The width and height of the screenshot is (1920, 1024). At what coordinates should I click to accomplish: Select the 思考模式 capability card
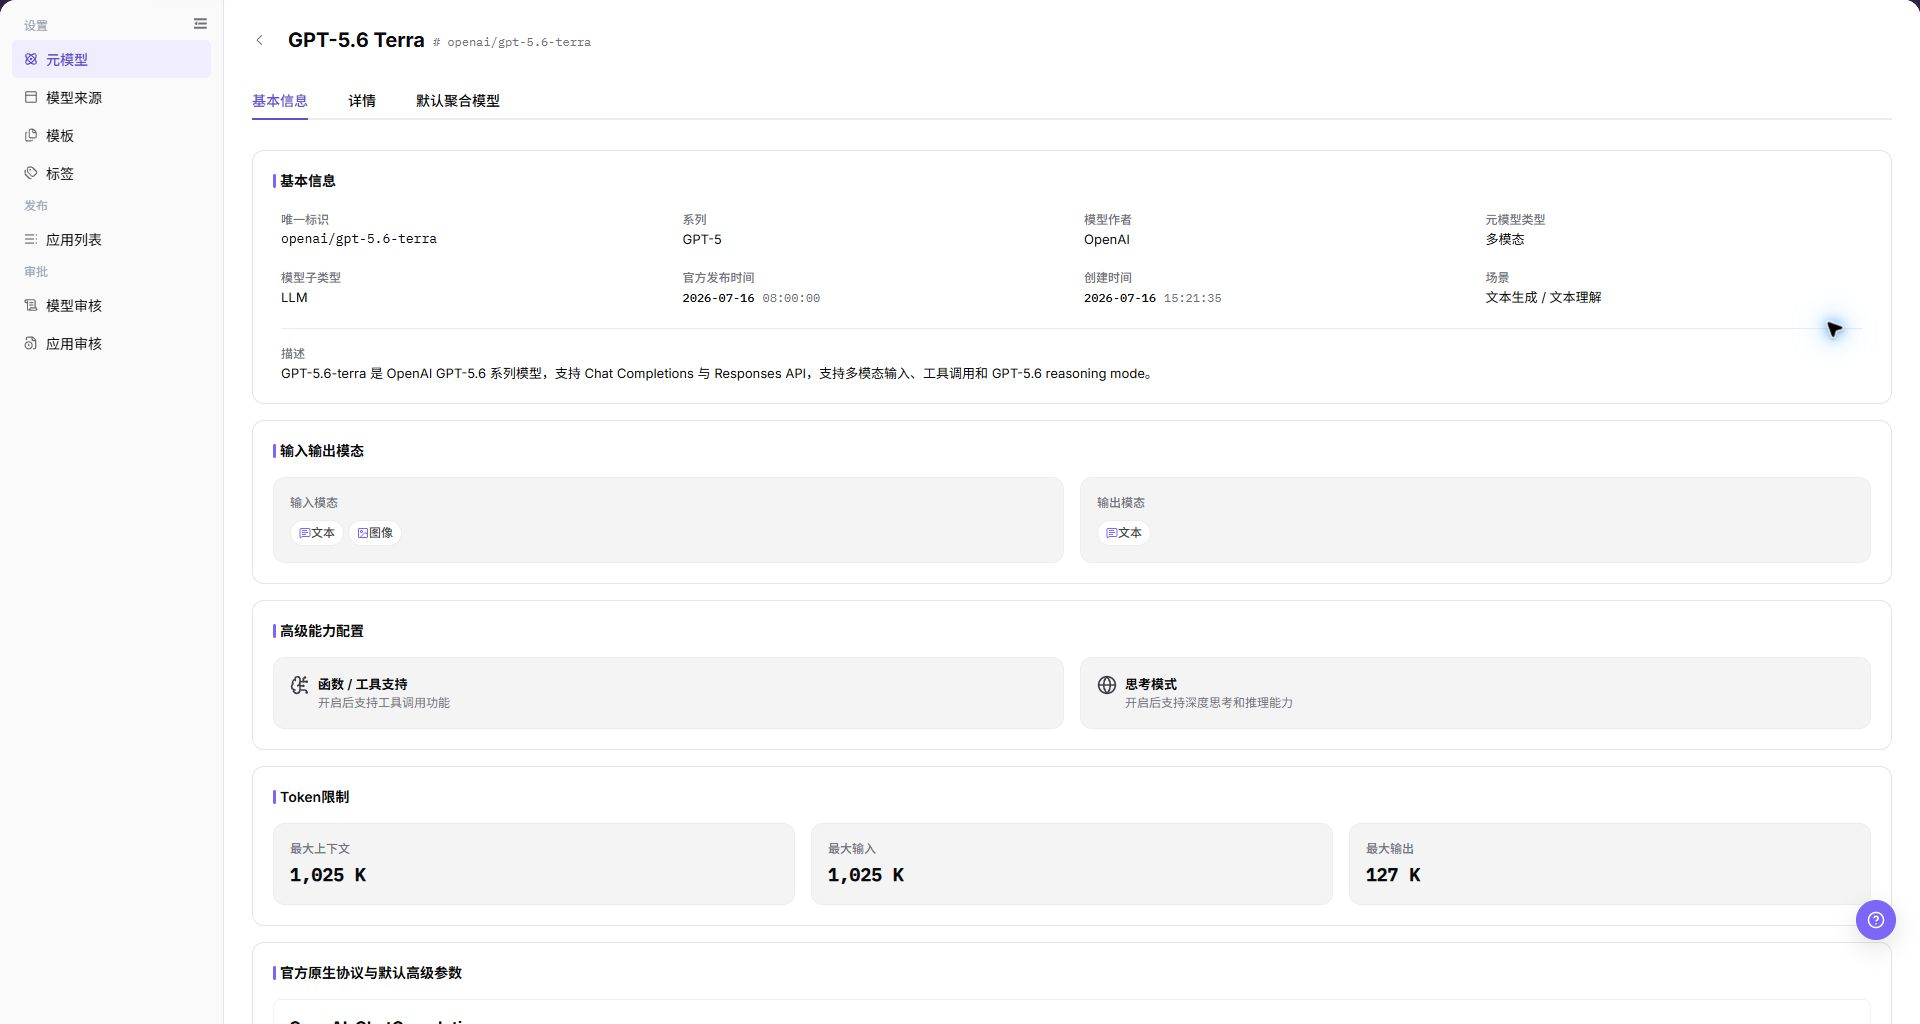click(1475, 693)
